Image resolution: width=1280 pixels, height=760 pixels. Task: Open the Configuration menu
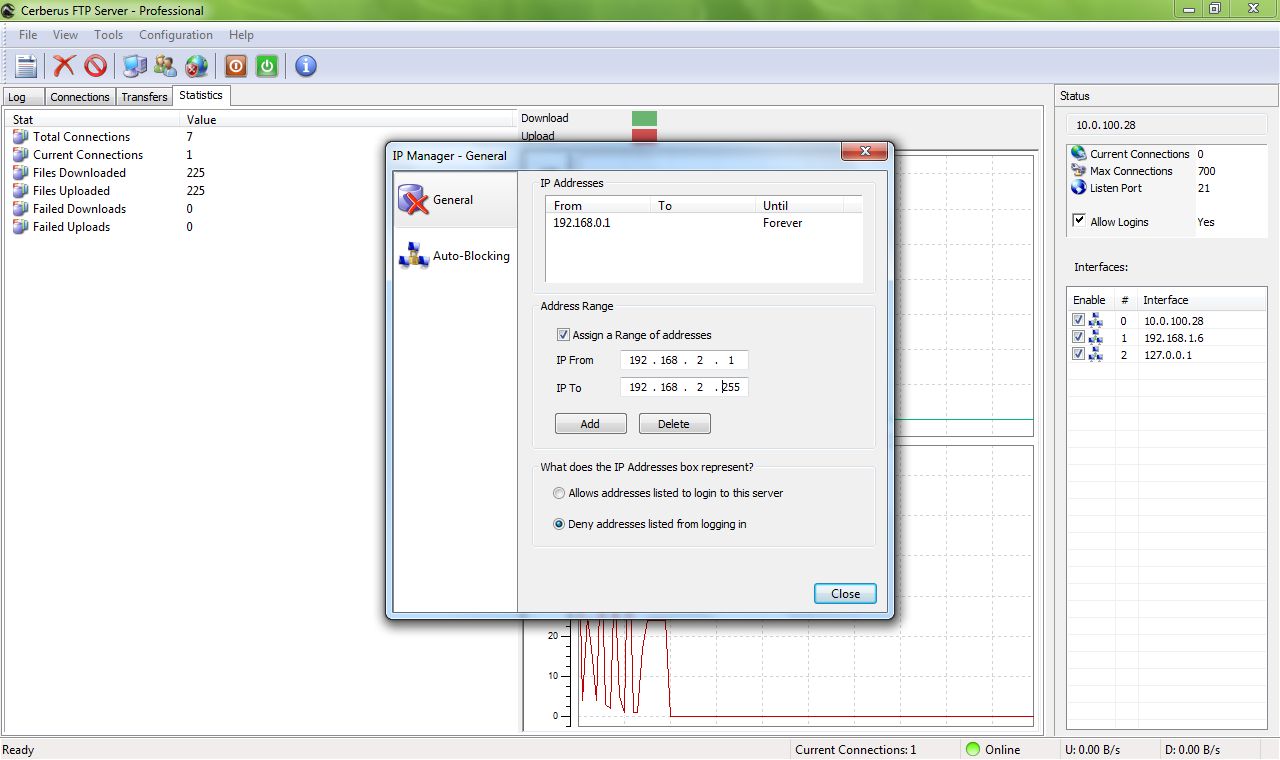176,35
